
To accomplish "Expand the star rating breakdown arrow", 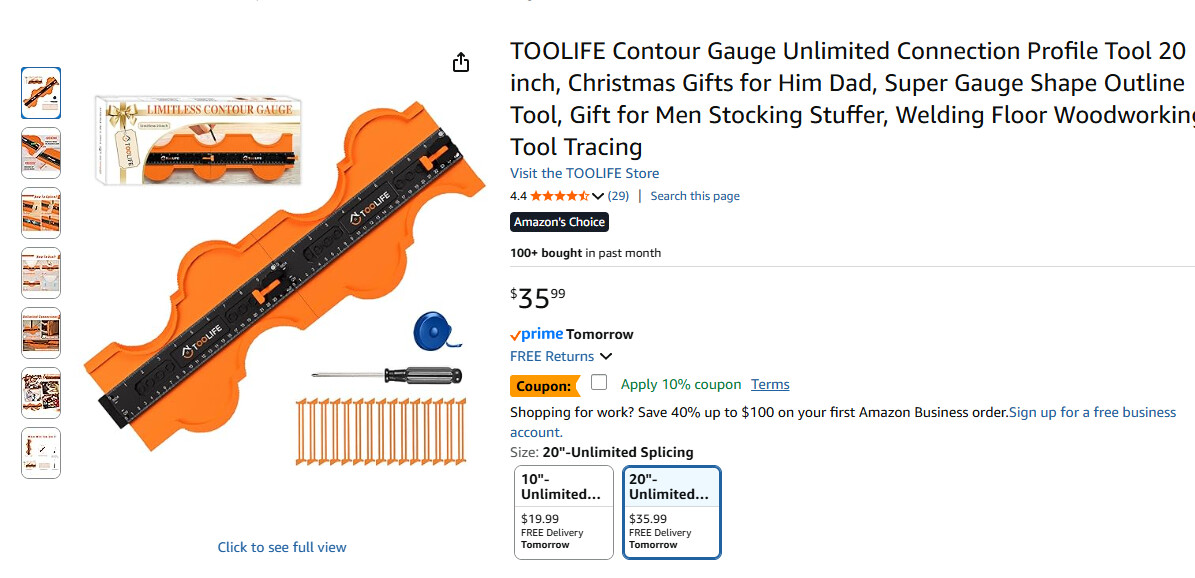I will 598,196.
